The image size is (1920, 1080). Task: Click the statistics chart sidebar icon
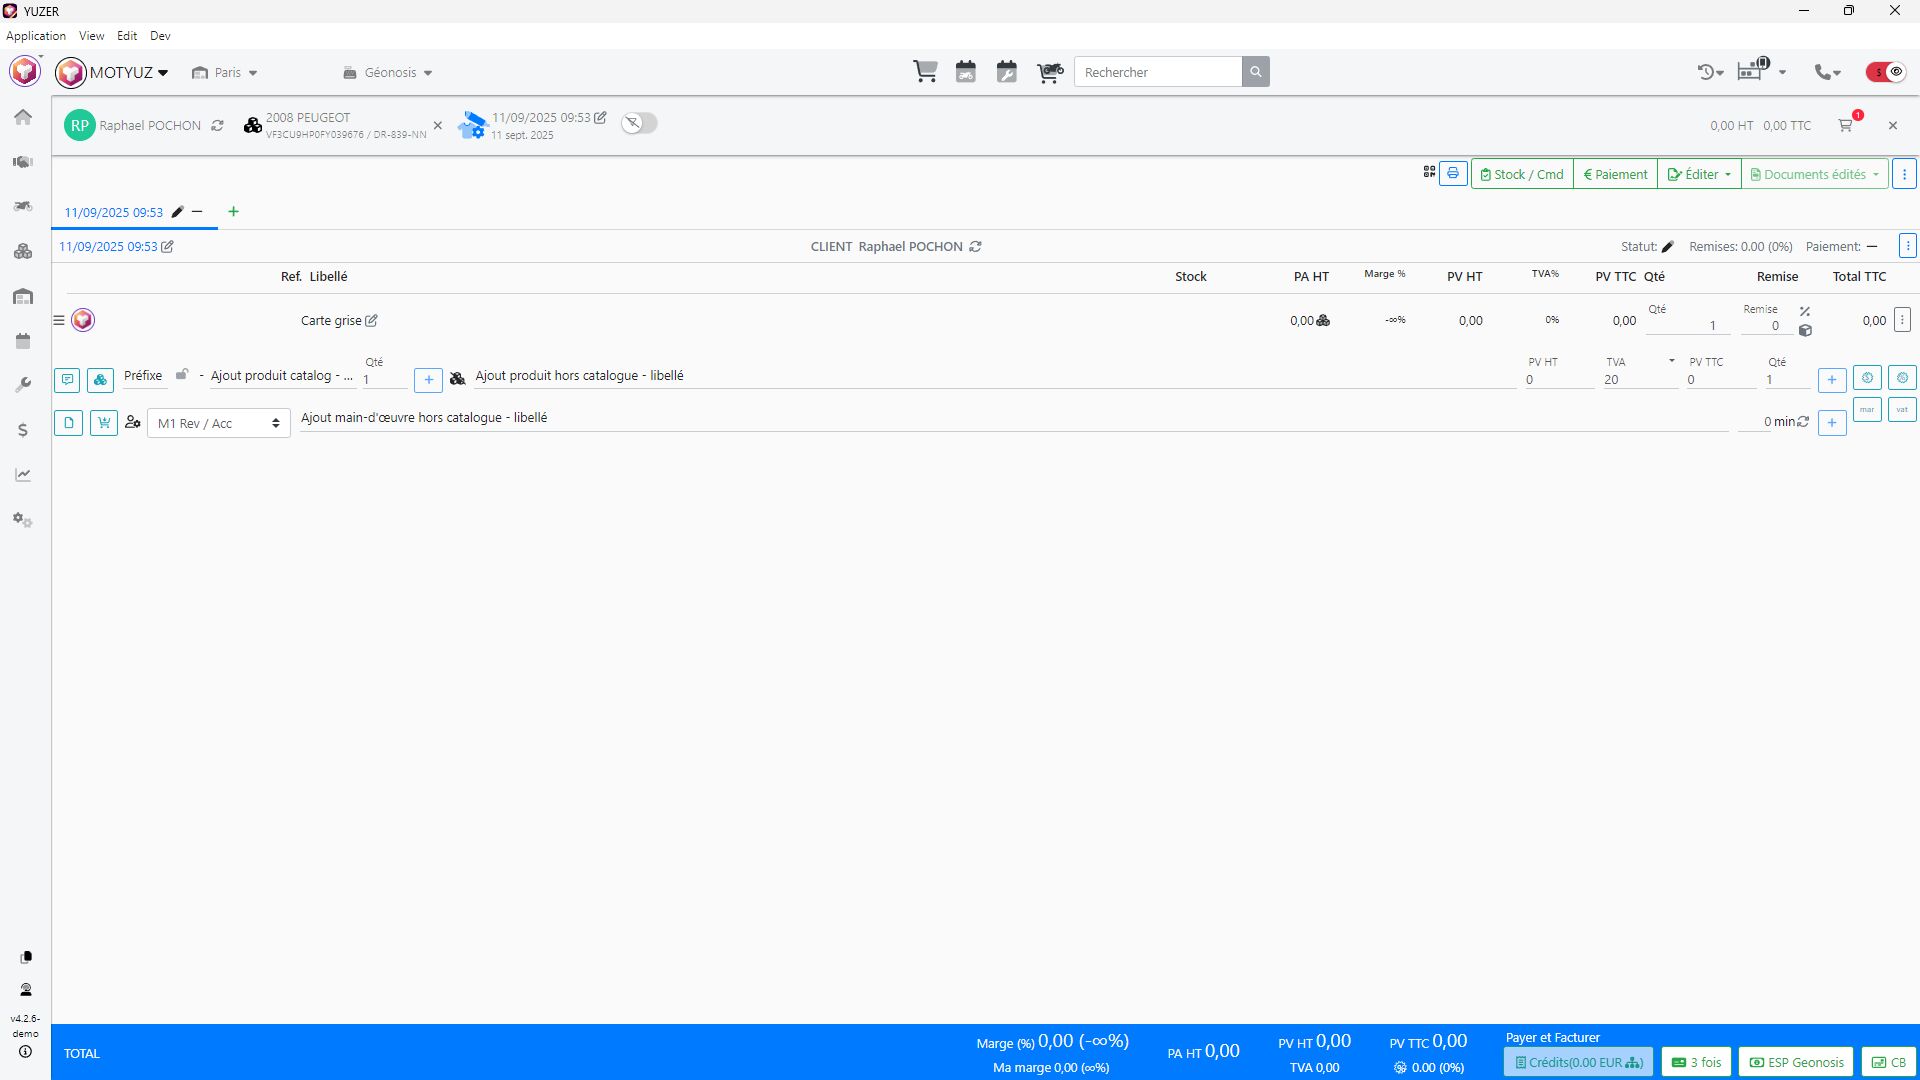pos(23,475)
